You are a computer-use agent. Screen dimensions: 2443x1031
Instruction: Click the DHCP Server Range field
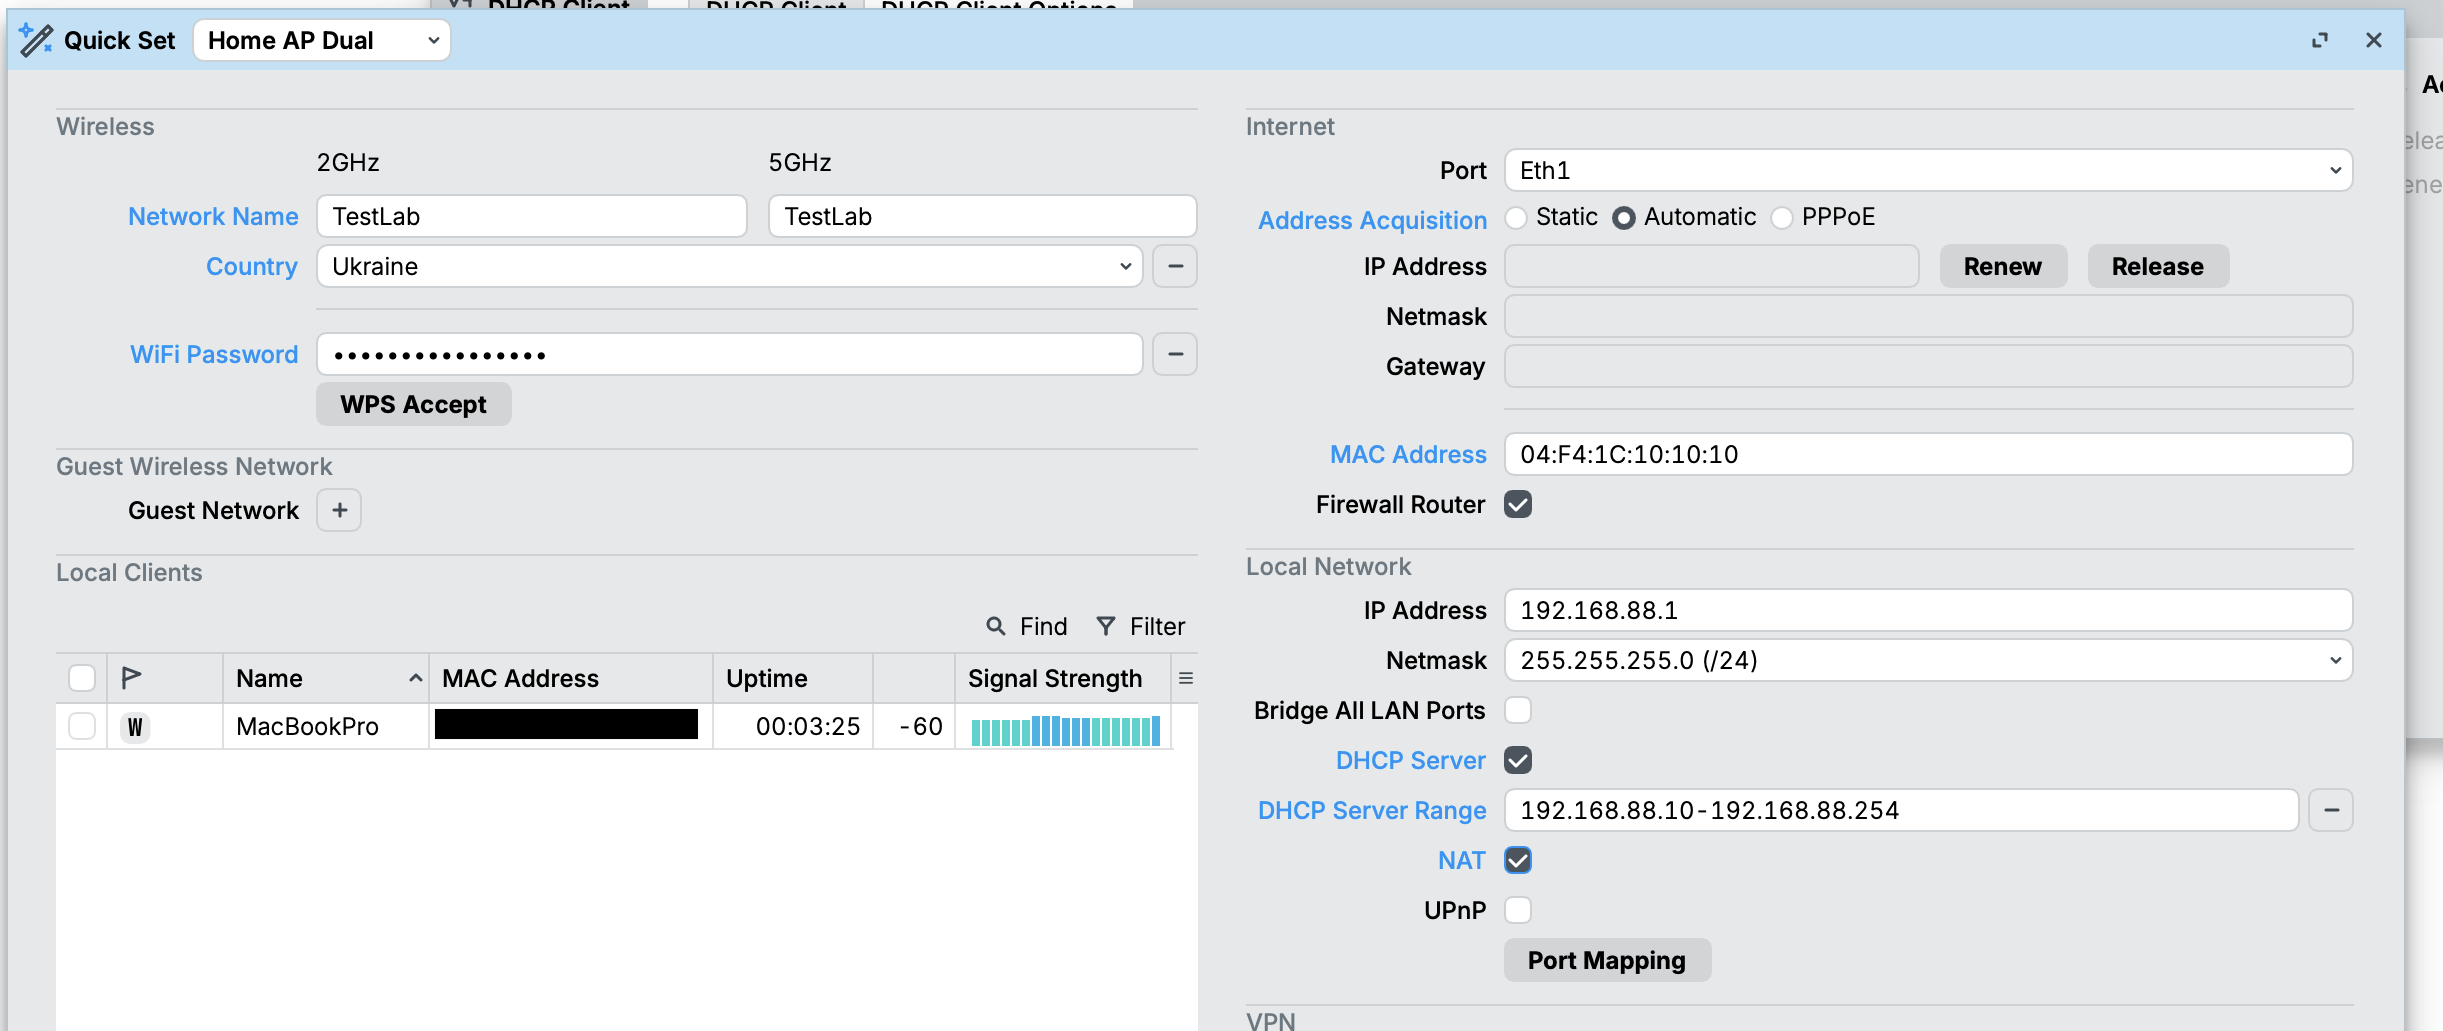click(1902, 810)
